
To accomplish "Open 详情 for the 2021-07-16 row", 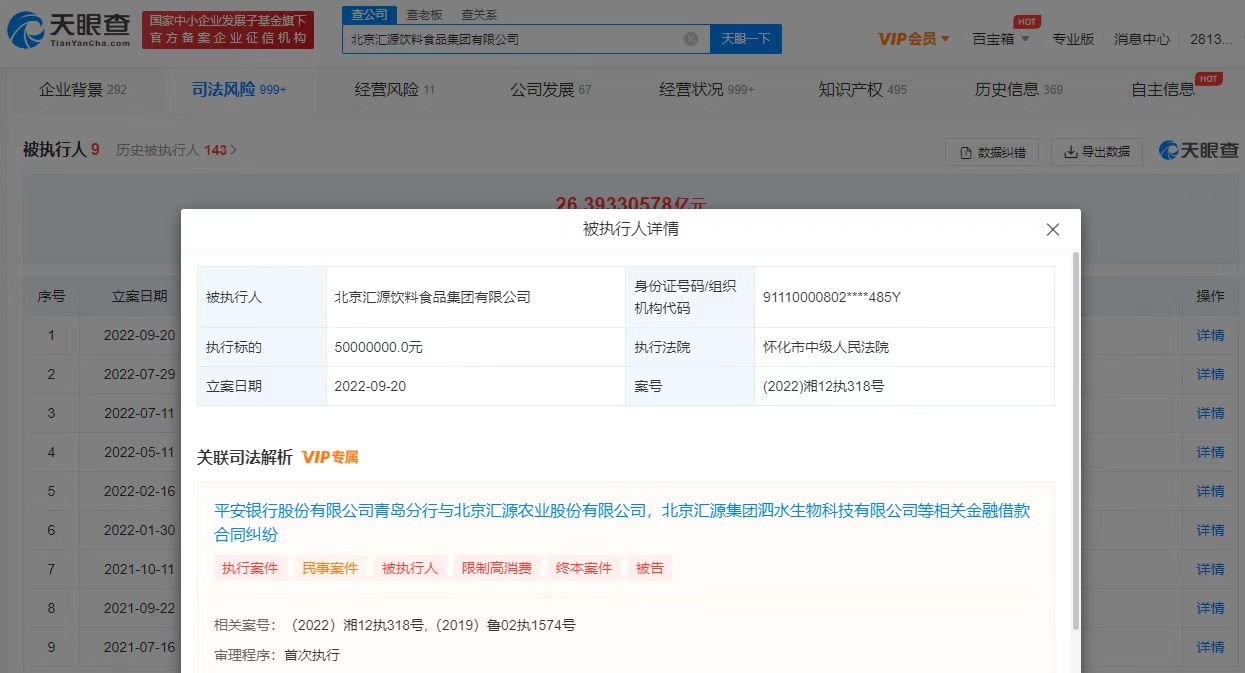I will pyautogui.click(x=1210, y=647).
